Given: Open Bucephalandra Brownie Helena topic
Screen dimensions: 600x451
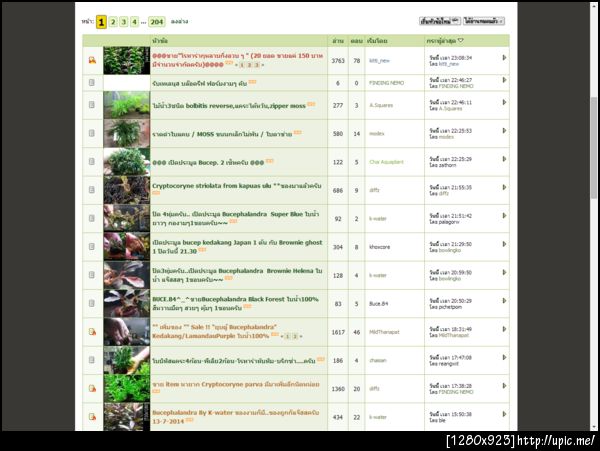Looking at the screenshot, I should (x=237, y=275).
